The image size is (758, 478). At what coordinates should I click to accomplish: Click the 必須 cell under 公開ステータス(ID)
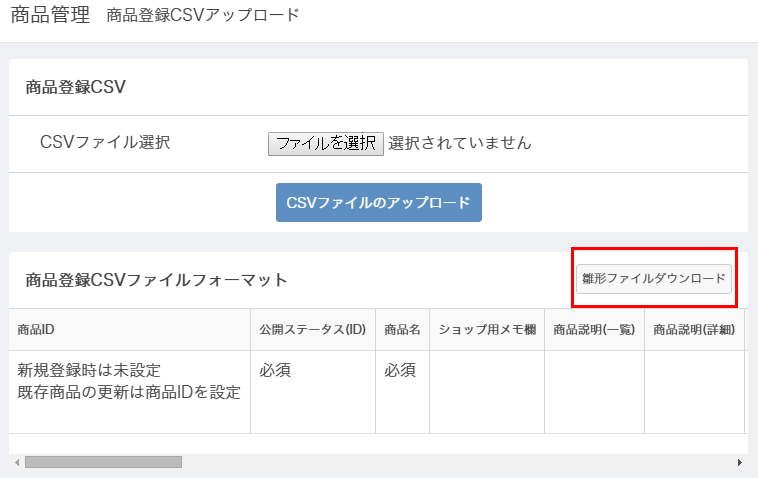click(x=275, y=371)
